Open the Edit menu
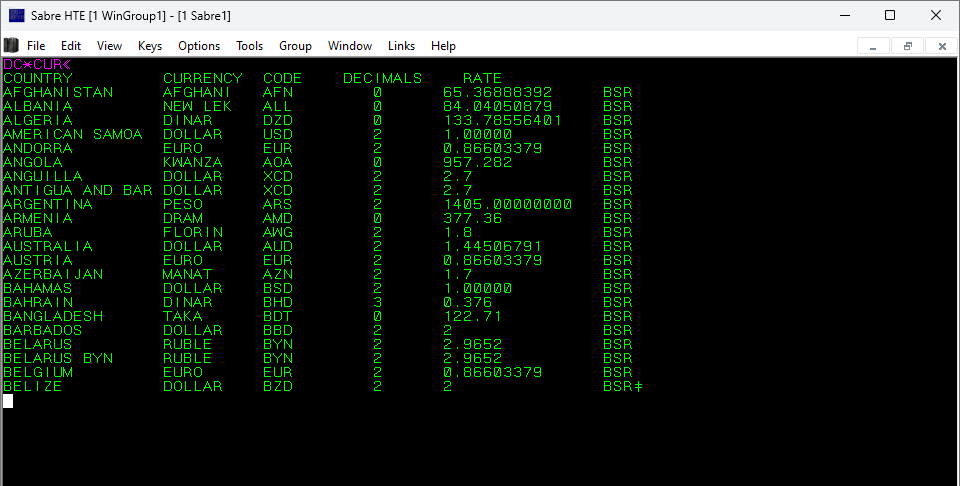Image resolution: width=960 pixels, height=486 pixels. (71, 46)
